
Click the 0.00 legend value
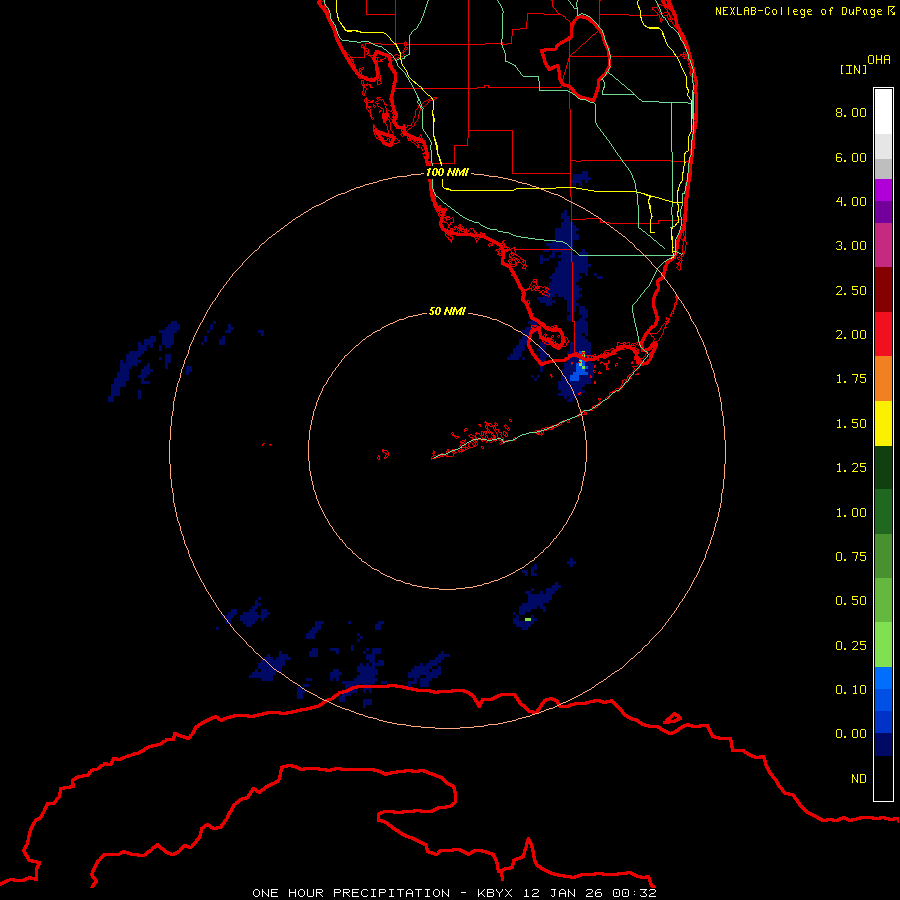pos(851,734)
